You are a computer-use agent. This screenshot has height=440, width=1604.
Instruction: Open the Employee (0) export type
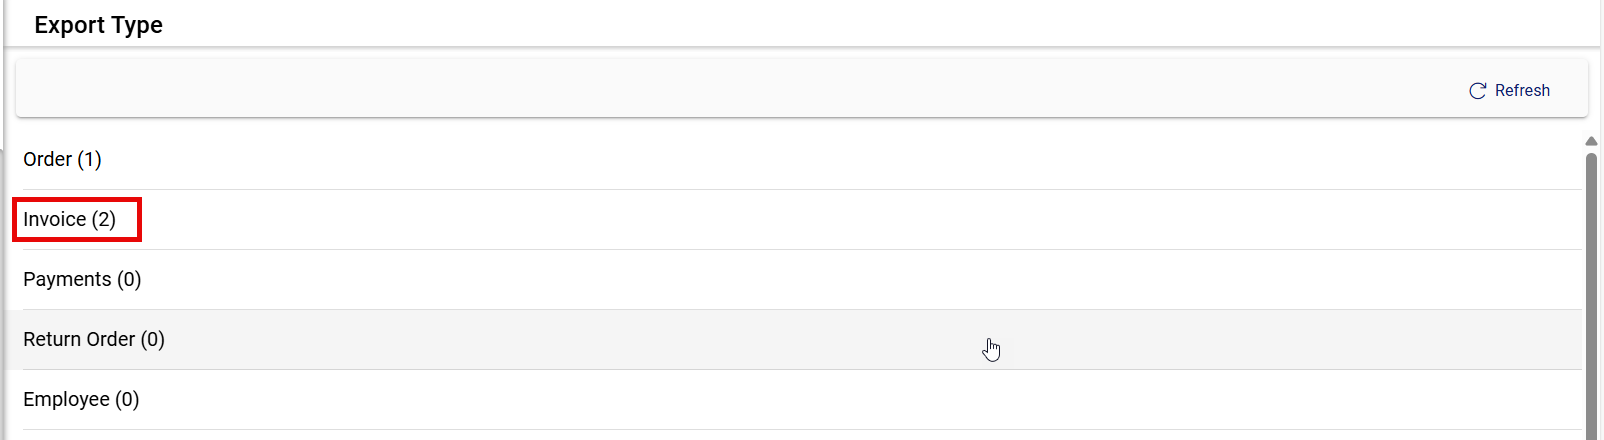click(81, 400)
